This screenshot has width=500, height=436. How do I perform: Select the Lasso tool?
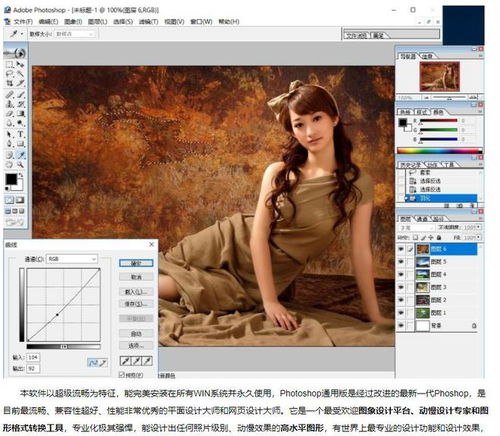(x=9, y=73)
